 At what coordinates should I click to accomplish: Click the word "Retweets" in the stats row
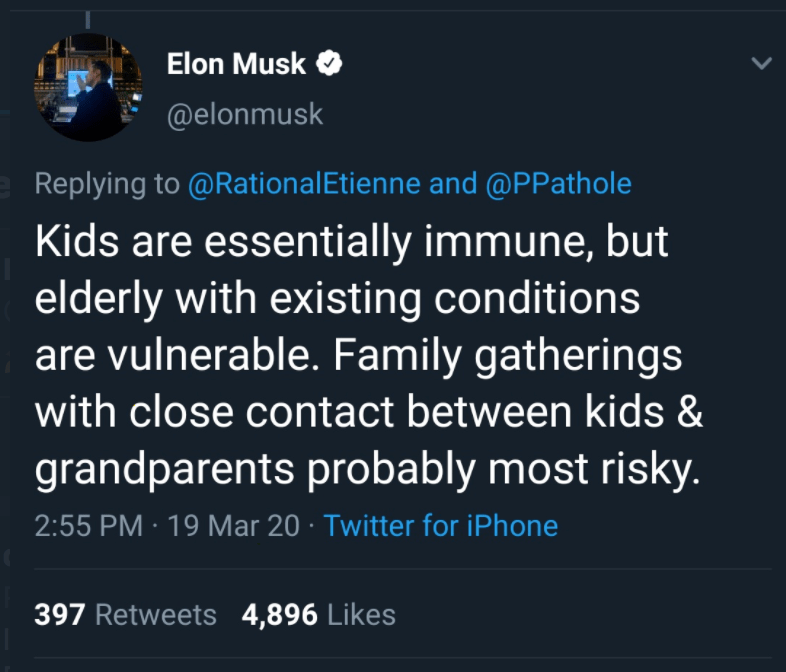[x=156, y=614]
